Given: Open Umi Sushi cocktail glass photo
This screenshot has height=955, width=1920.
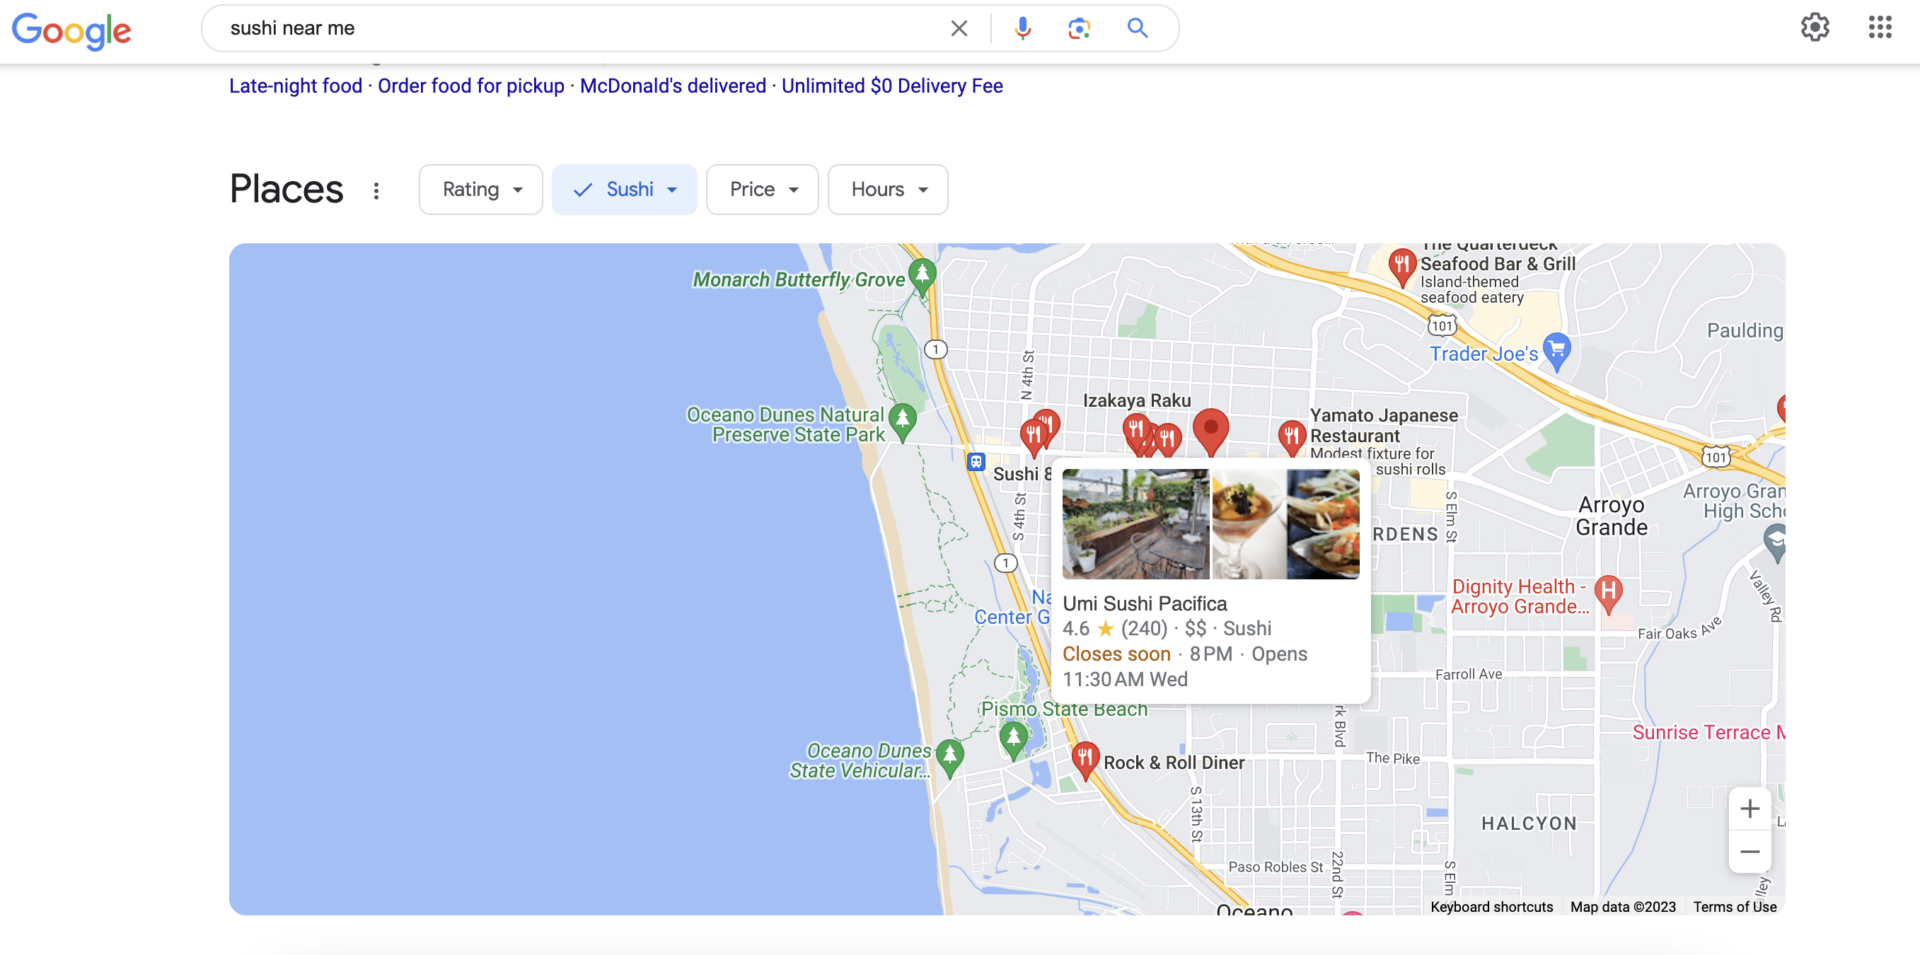Looking at the screenshot, I should click(1249, 524).
